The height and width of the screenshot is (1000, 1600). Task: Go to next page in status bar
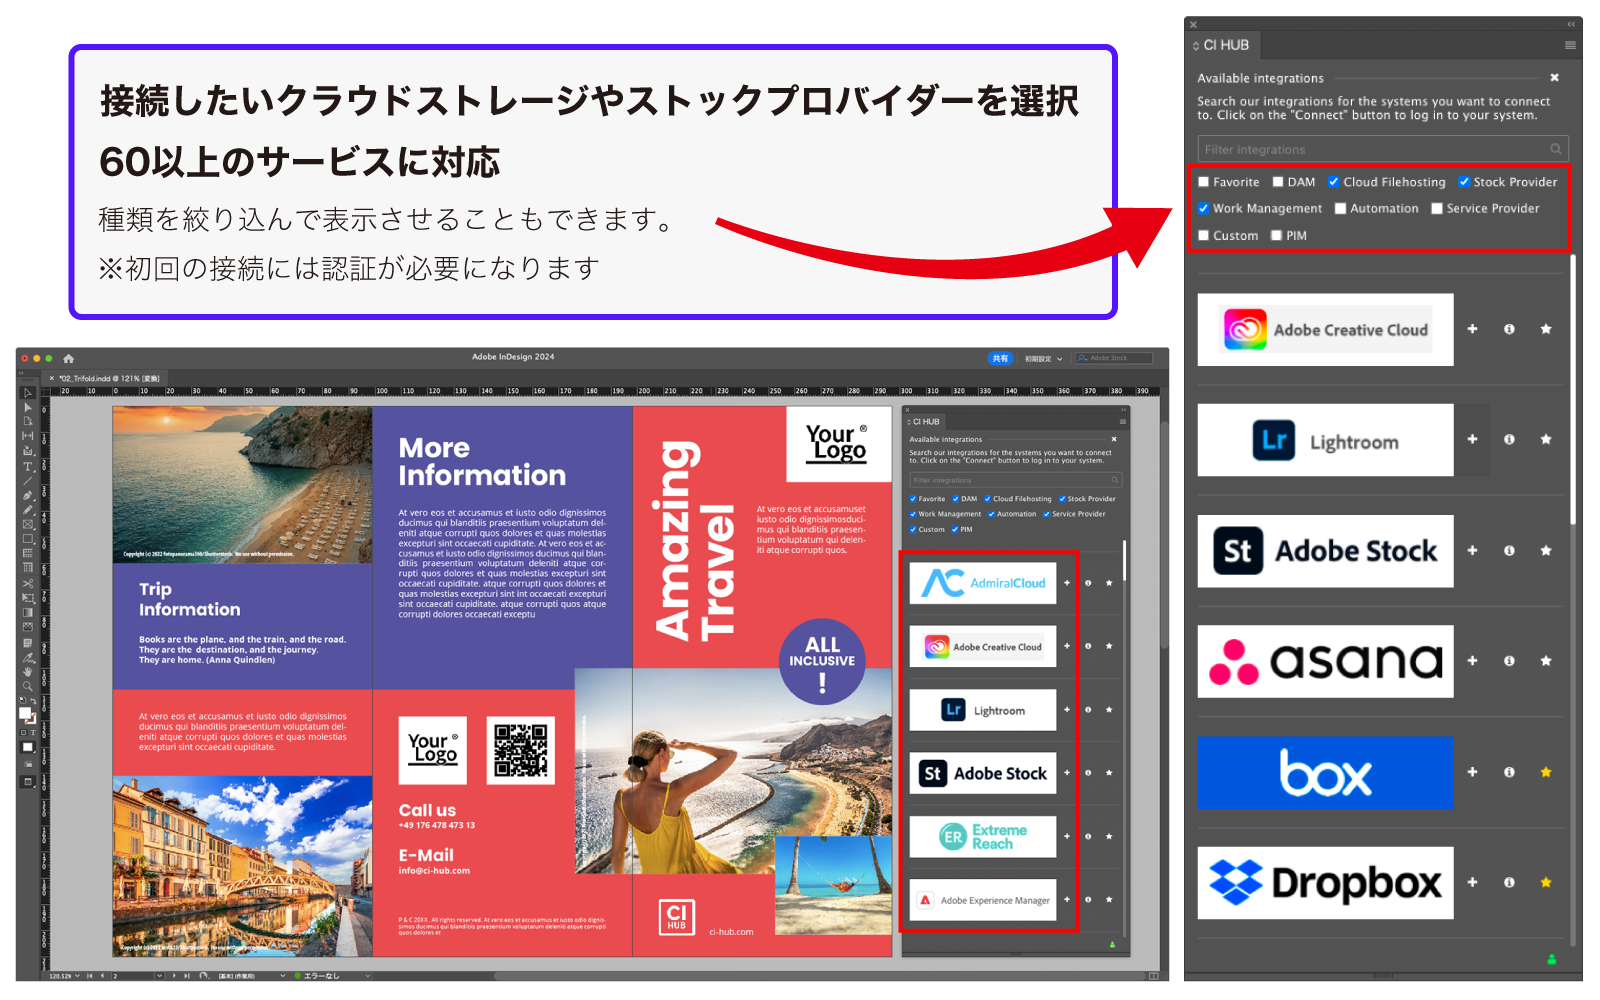click(174, 976)
